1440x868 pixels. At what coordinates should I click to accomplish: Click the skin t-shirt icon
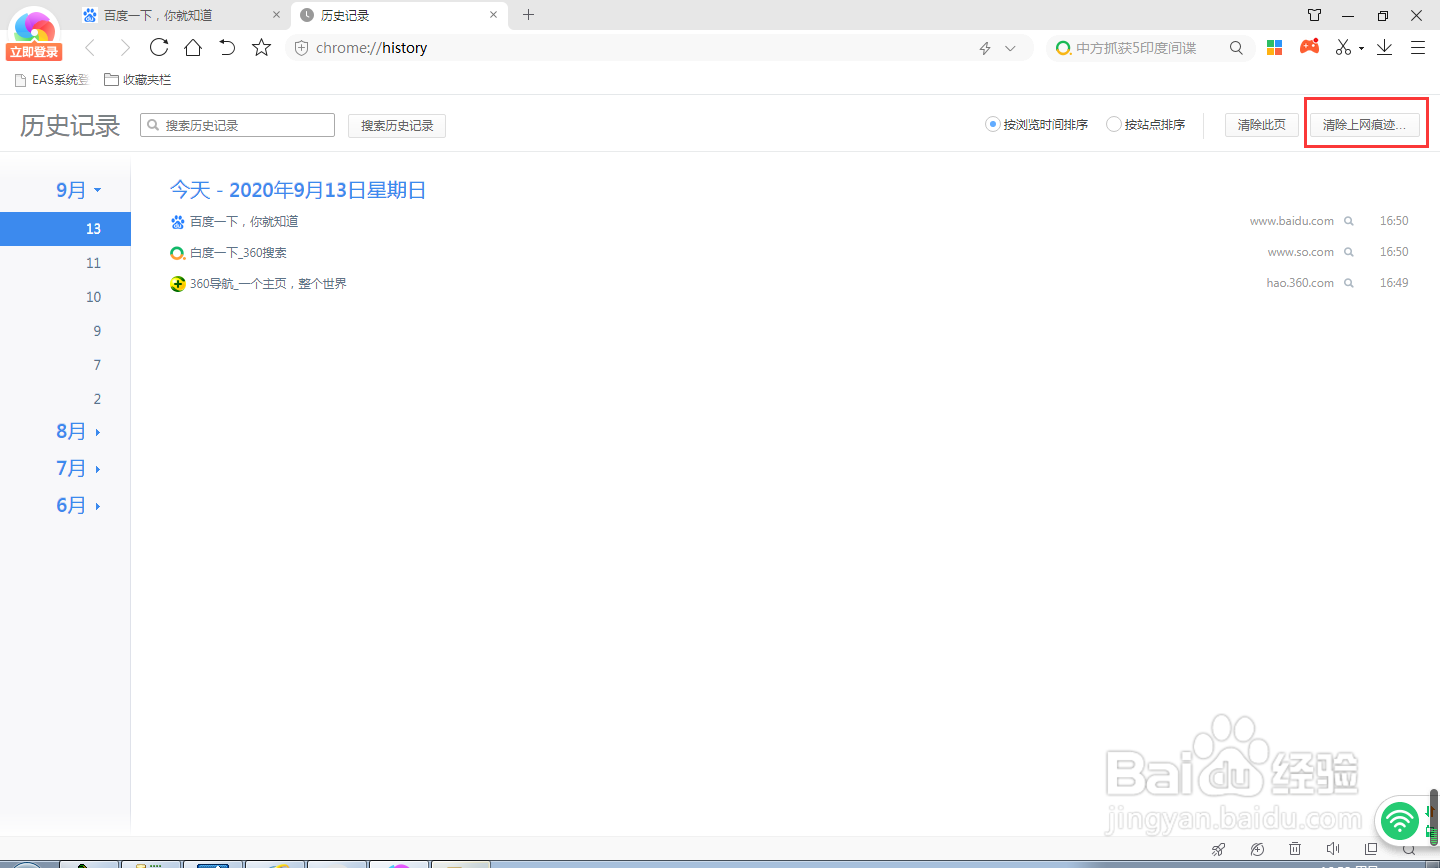[1314, 15]
